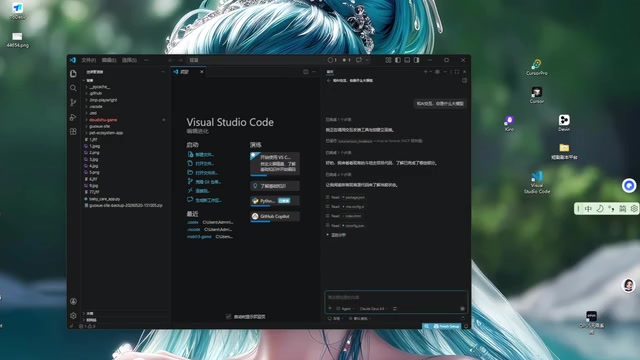Maximize the chat panel
Image resolution: width=640 pixels, height=360 pixels.
(457, 72)
